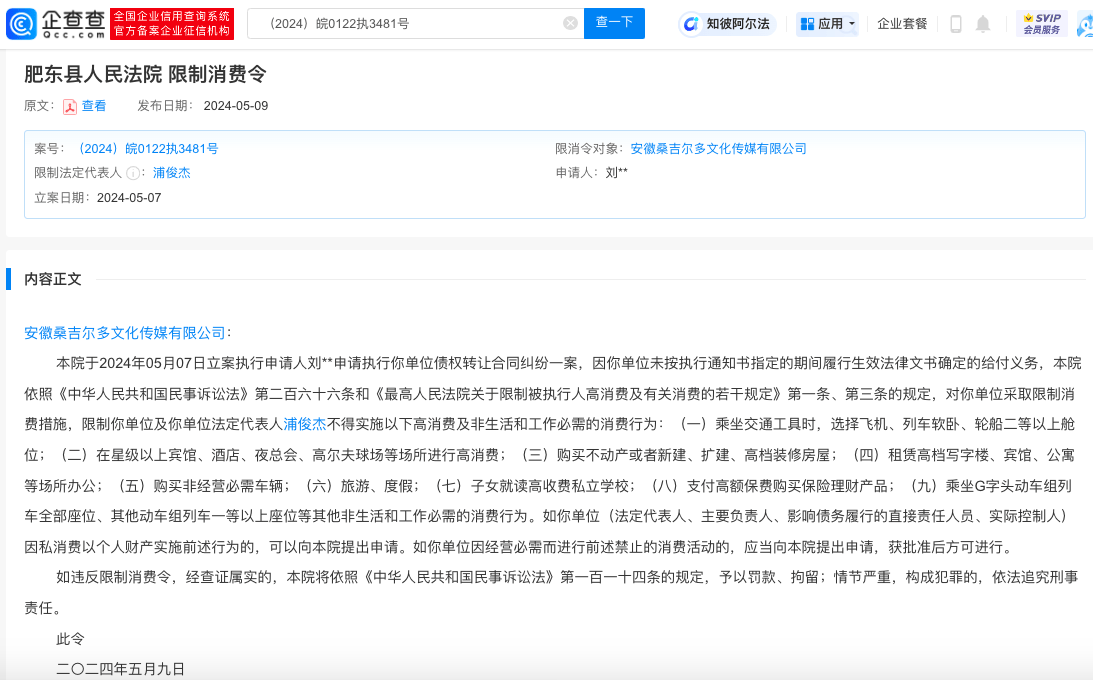The height and width of the screenshot is (680, 1093).
Task: Clear the search box text
Action: click(570, 23)
